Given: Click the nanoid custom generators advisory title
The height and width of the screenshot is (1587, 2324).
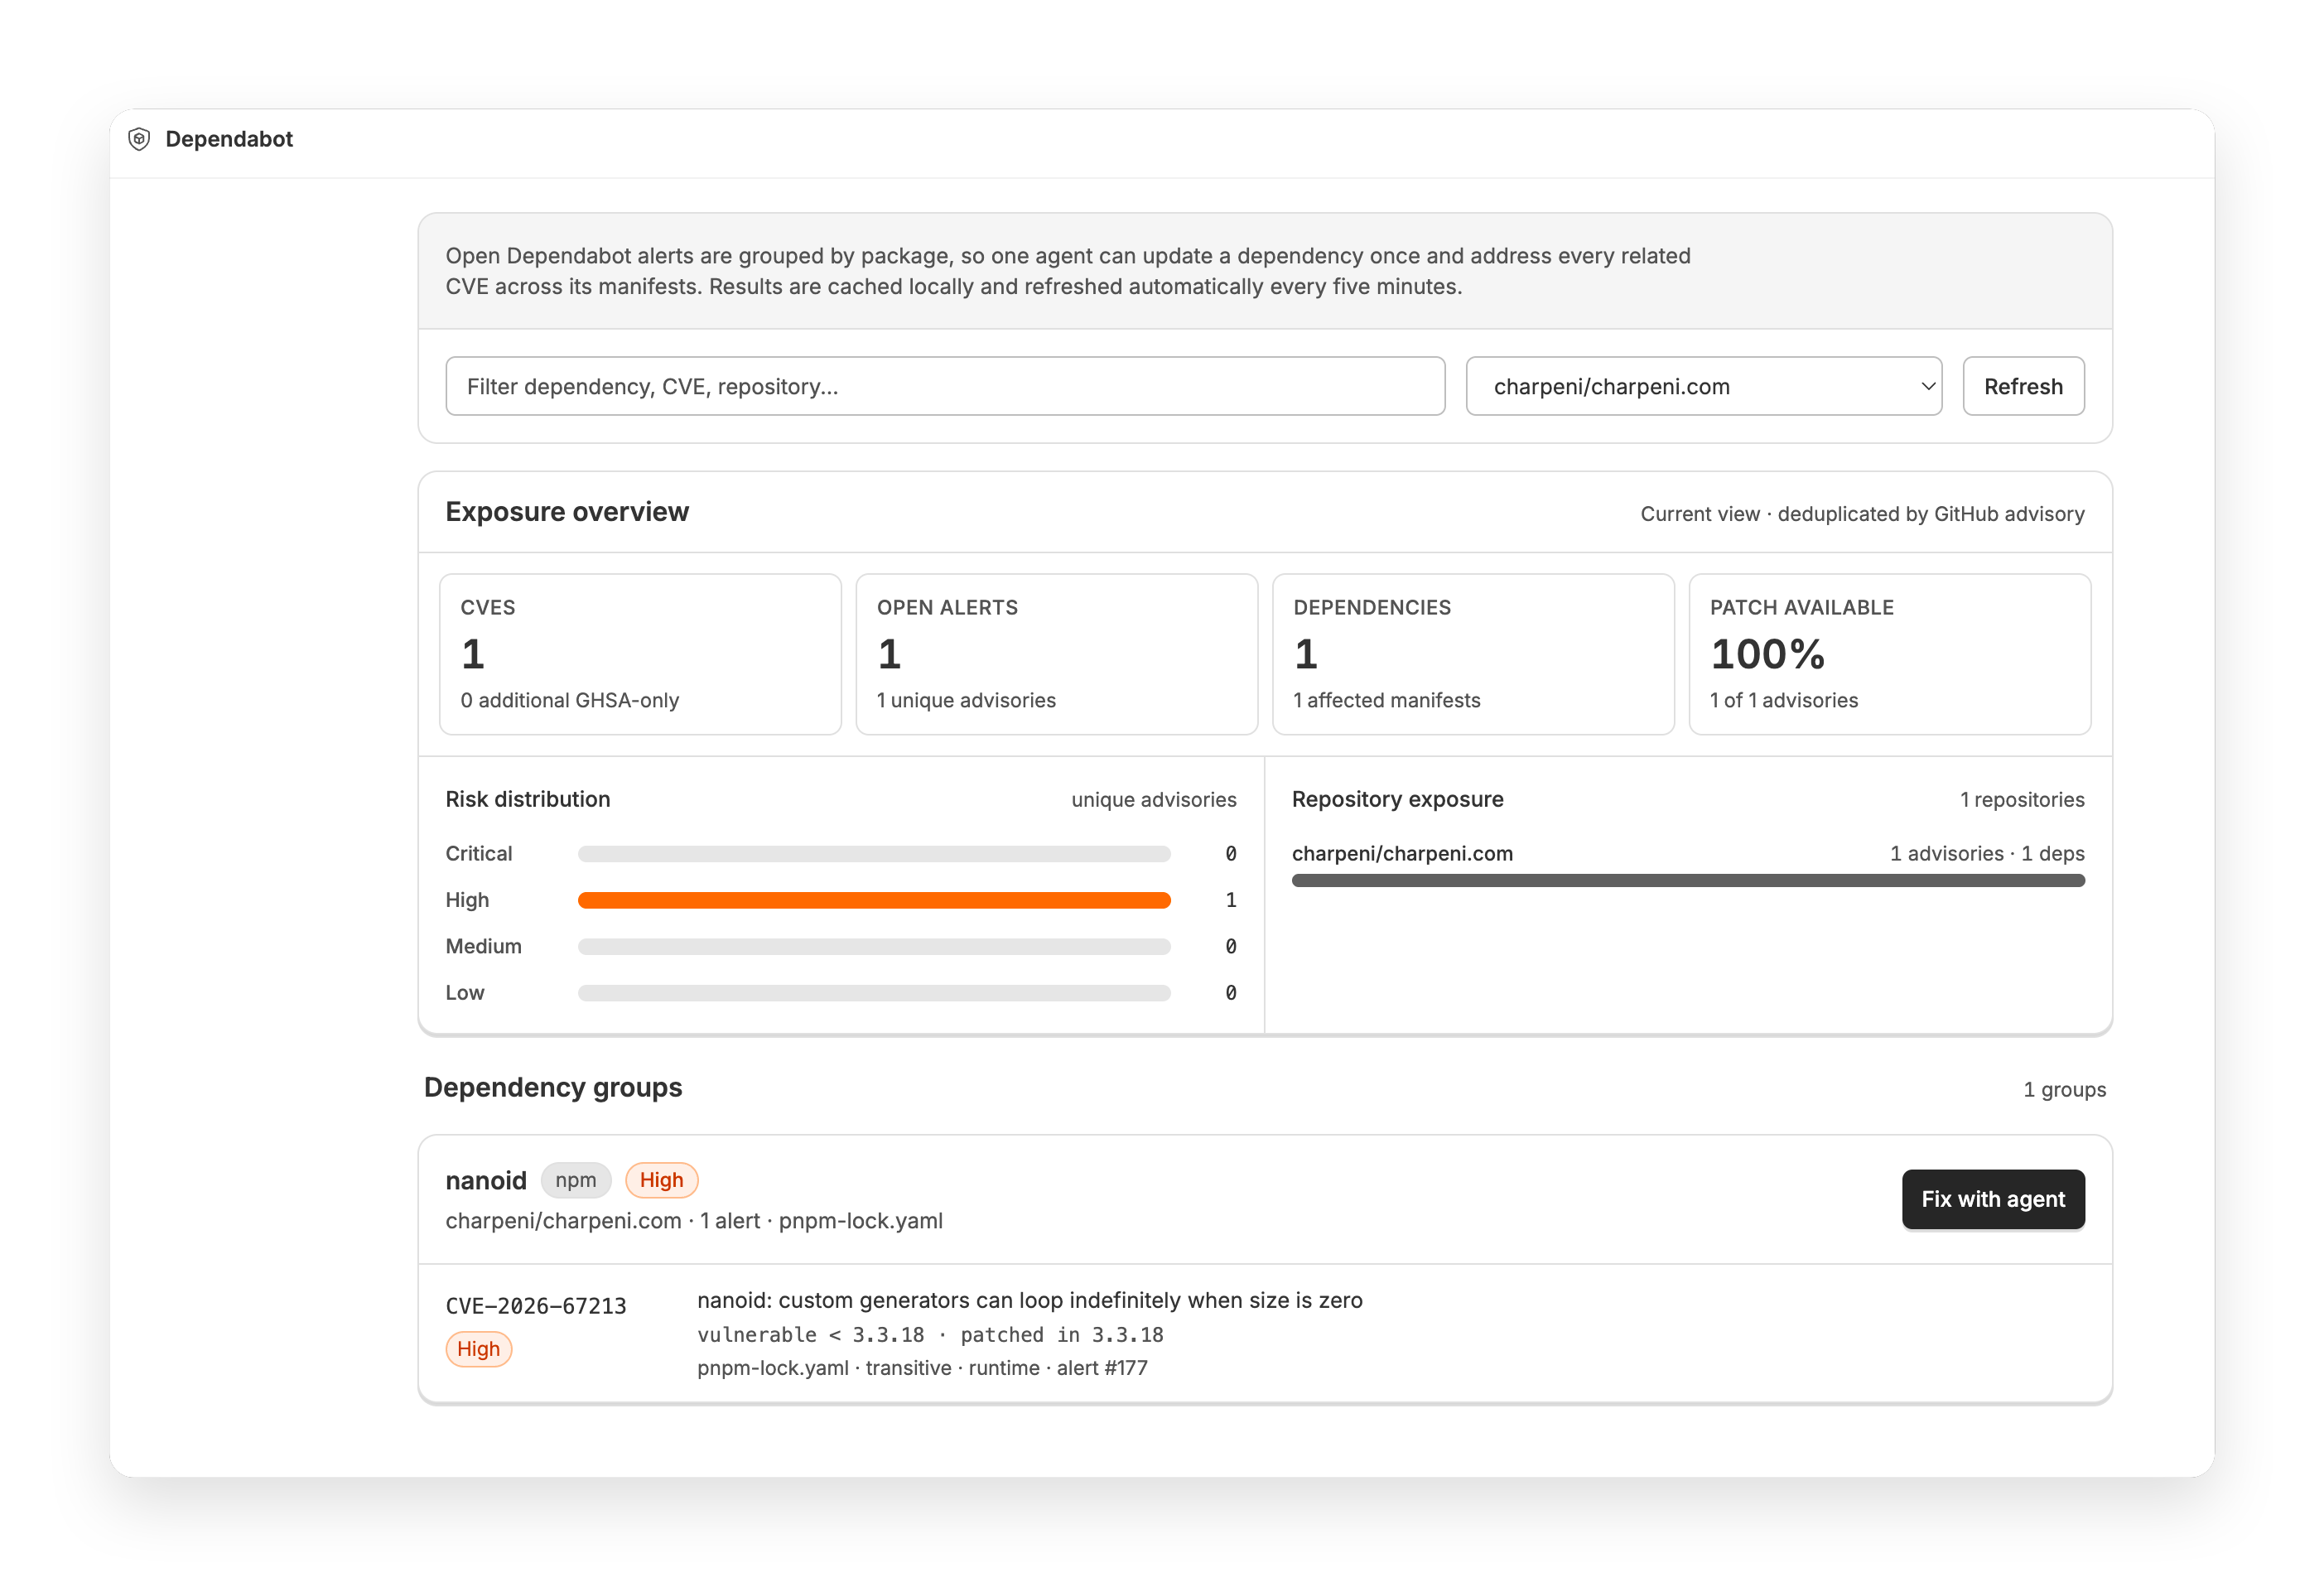Looking at the screenshot, I should [1030, 1300].
